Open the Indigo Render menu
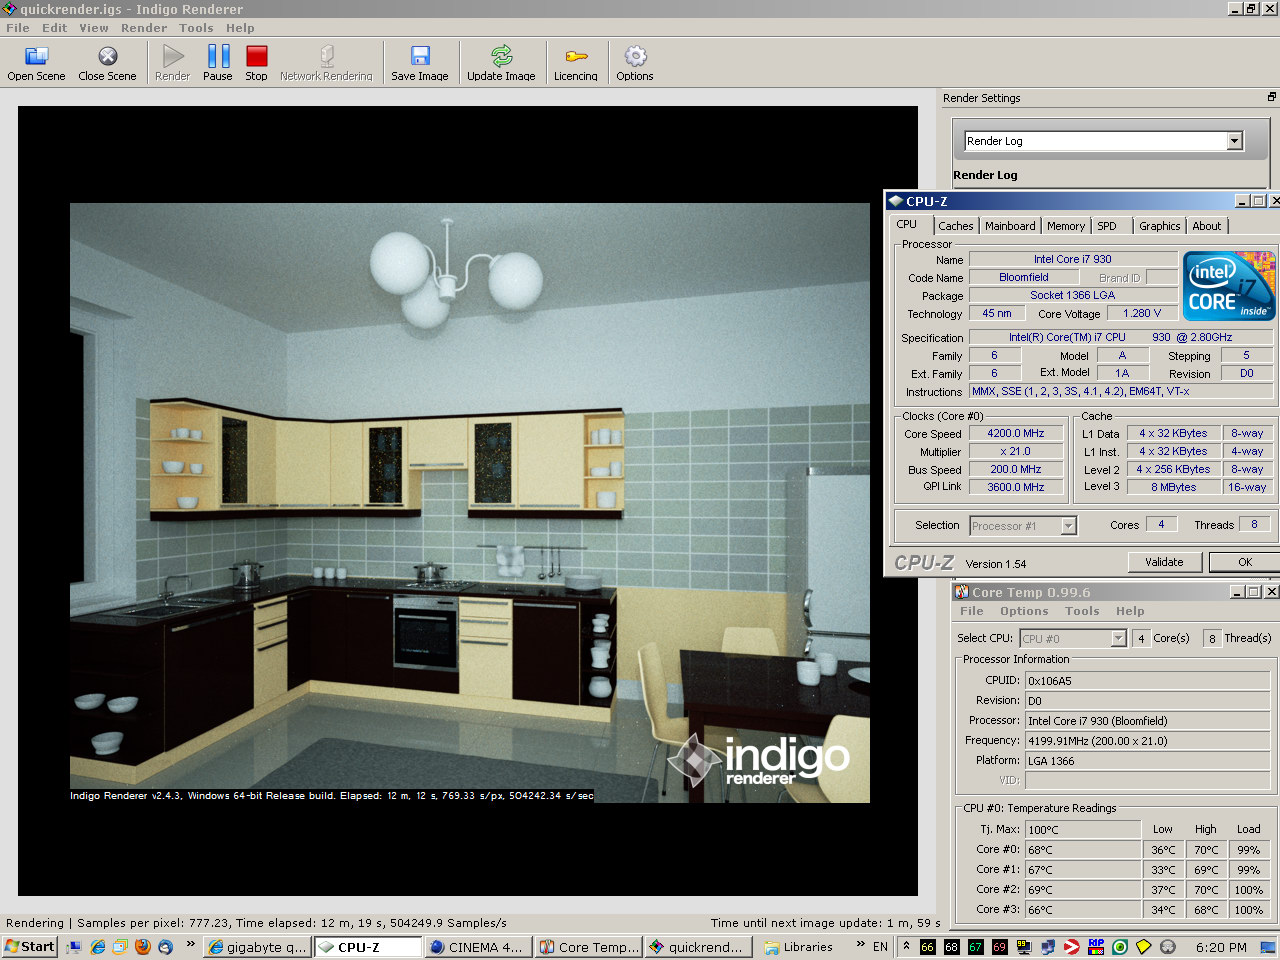Viewport: 1280px width, 960px height. (x=144, y=28)
